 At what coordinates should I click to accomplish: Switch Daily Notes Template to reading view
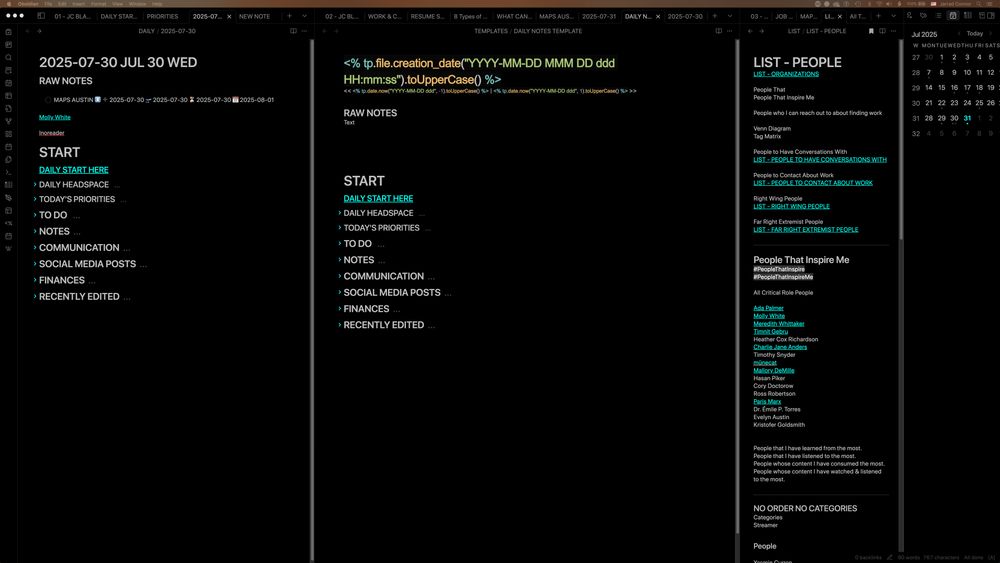coord(719,31)
